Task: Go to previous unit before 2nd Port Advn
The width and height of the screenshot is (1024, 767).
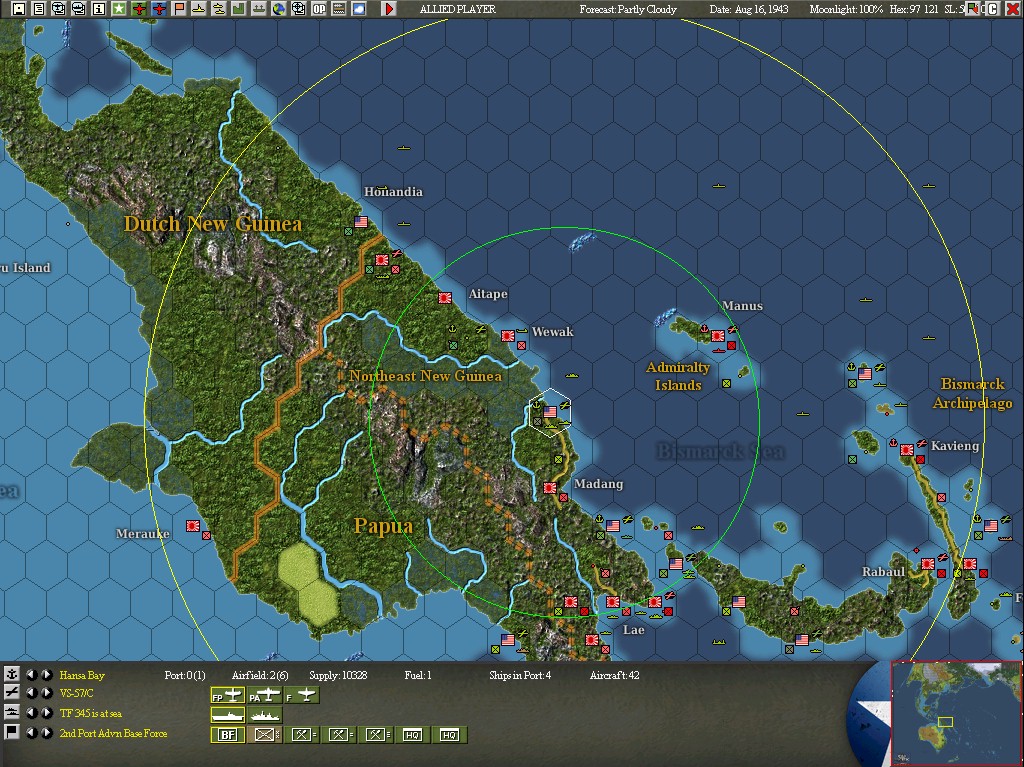Action: click(31, 732)
